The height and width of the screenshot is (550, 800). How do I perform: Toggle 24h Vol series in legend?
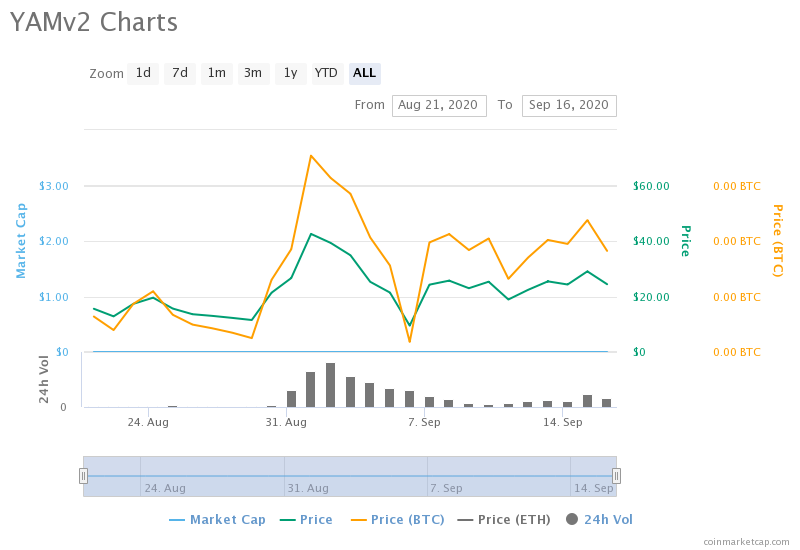599,520
